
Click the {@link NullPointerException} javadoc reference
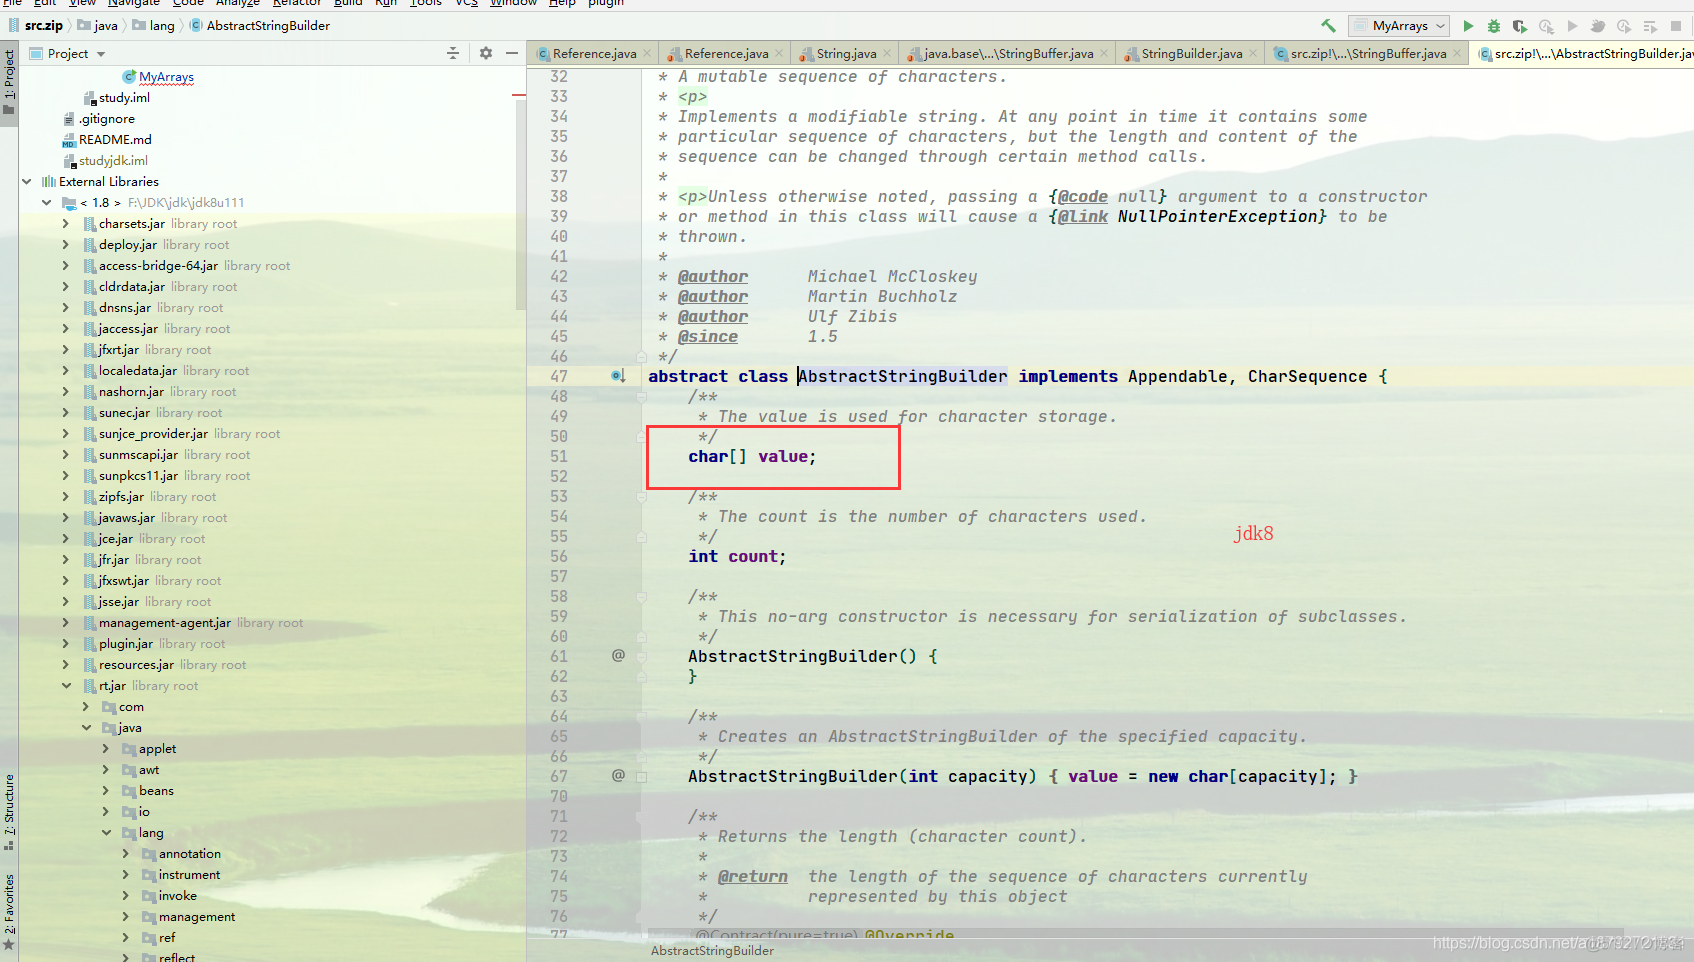coord(1188,217)
